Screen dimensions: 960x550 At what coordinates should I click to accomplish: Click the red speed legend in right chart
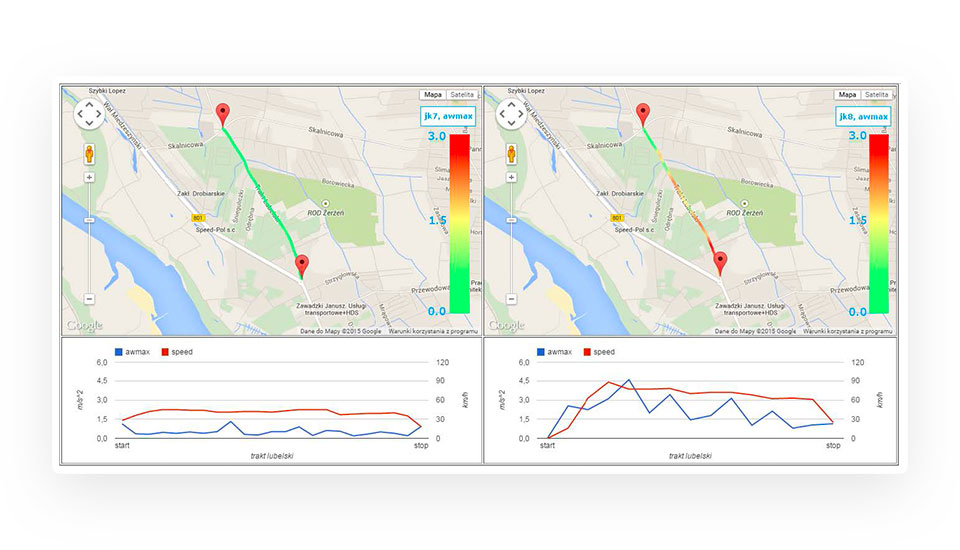point(597,352)
